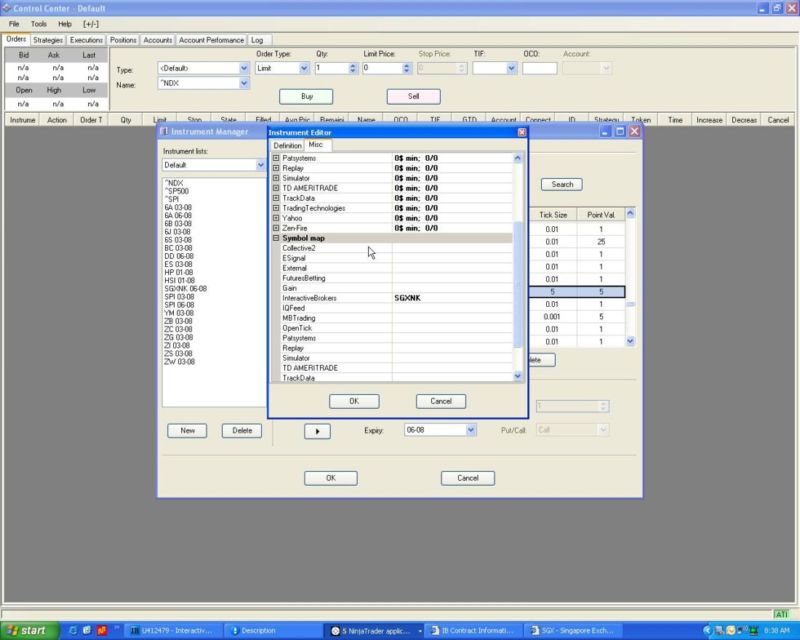
Task: Open the instrument Type dropdown
Action: click(243, 68)
